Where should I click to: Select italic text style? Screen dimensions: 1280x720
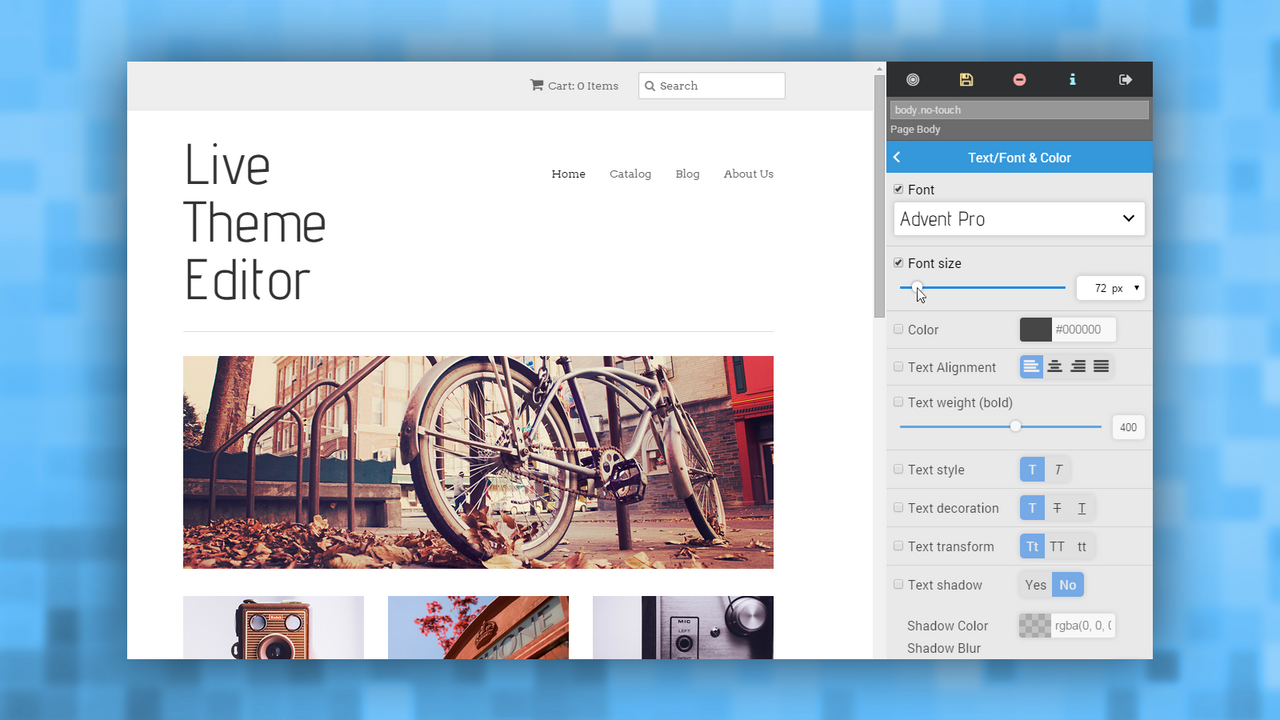1058,469
